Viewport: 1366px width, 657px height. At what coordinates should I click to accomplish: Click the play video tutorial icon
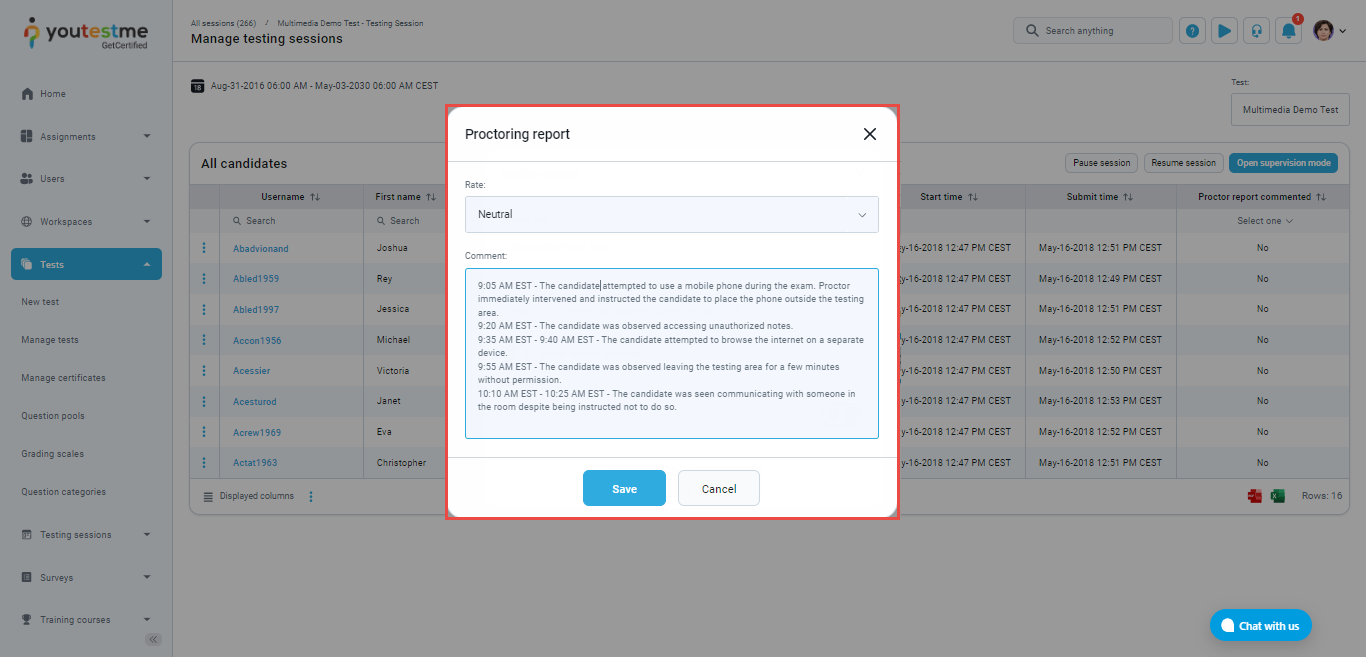point(1224,31)
